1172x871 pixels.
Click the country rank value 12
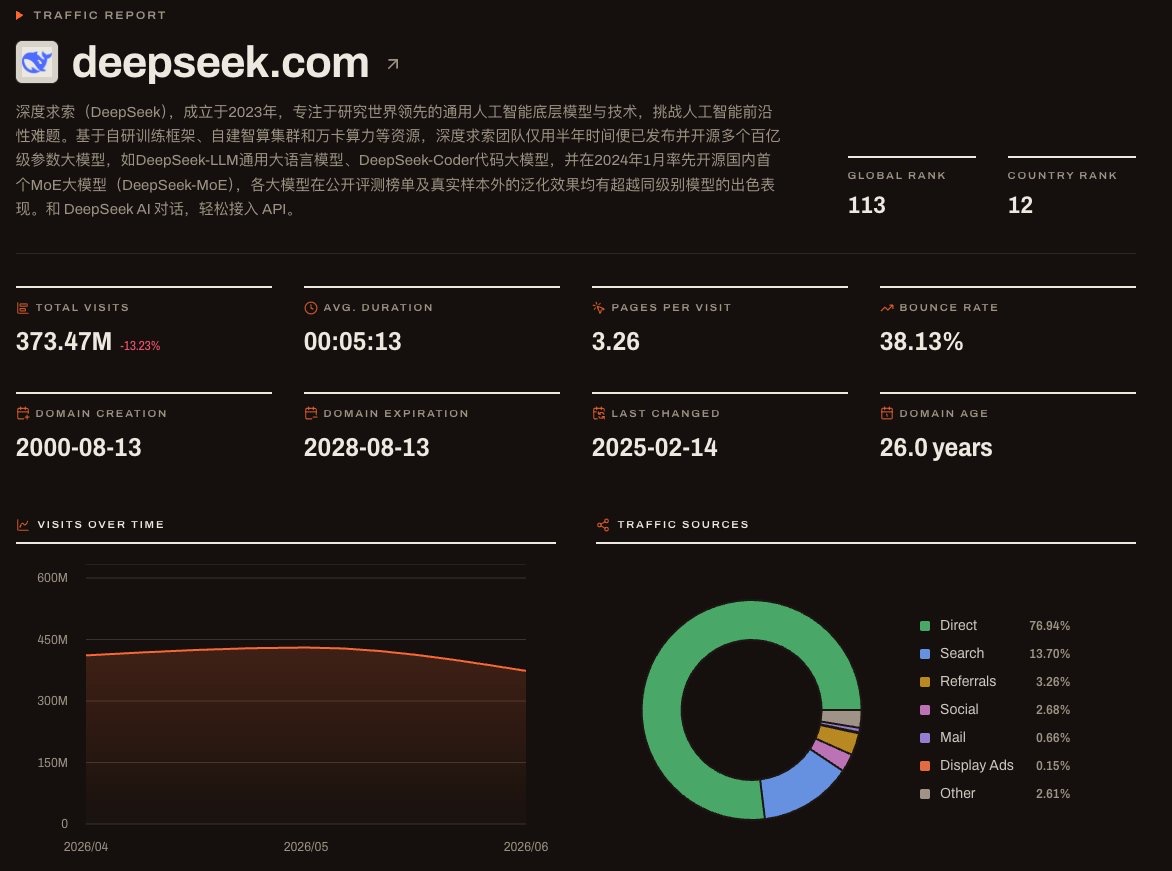point(1020,205)
